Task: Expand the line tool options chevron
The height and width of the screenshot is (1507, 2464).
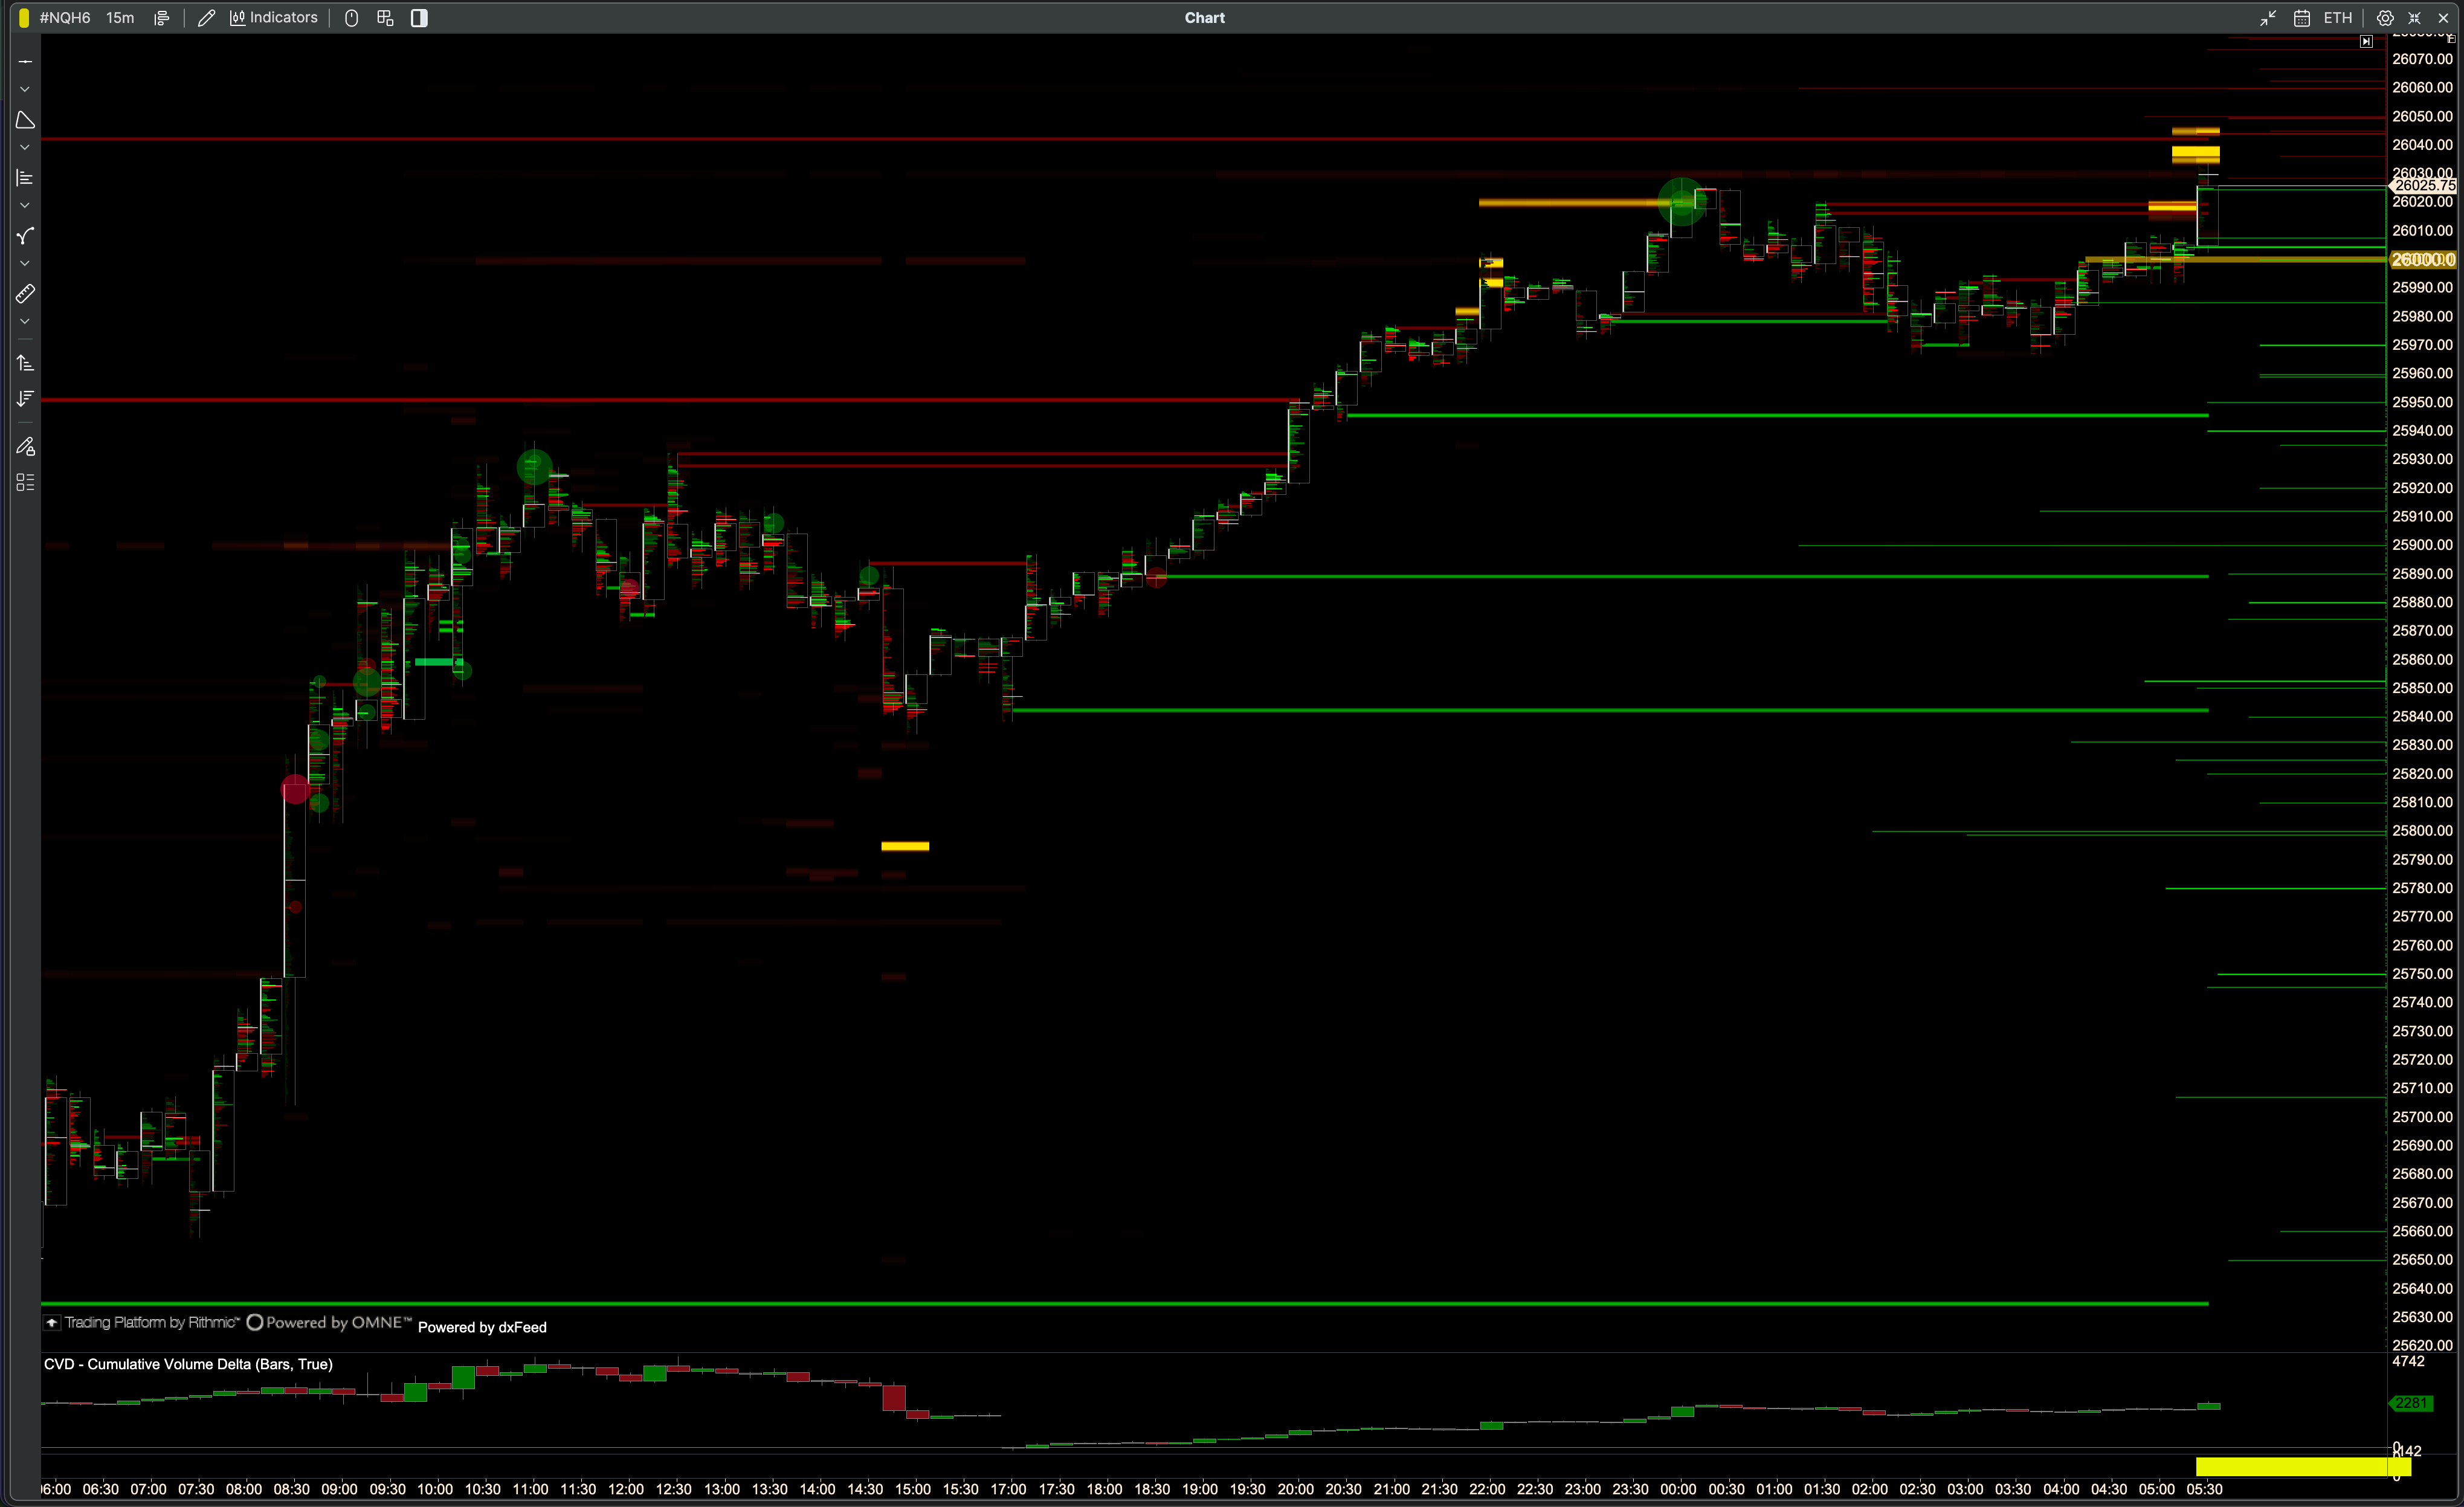Action: pos(25,90)
